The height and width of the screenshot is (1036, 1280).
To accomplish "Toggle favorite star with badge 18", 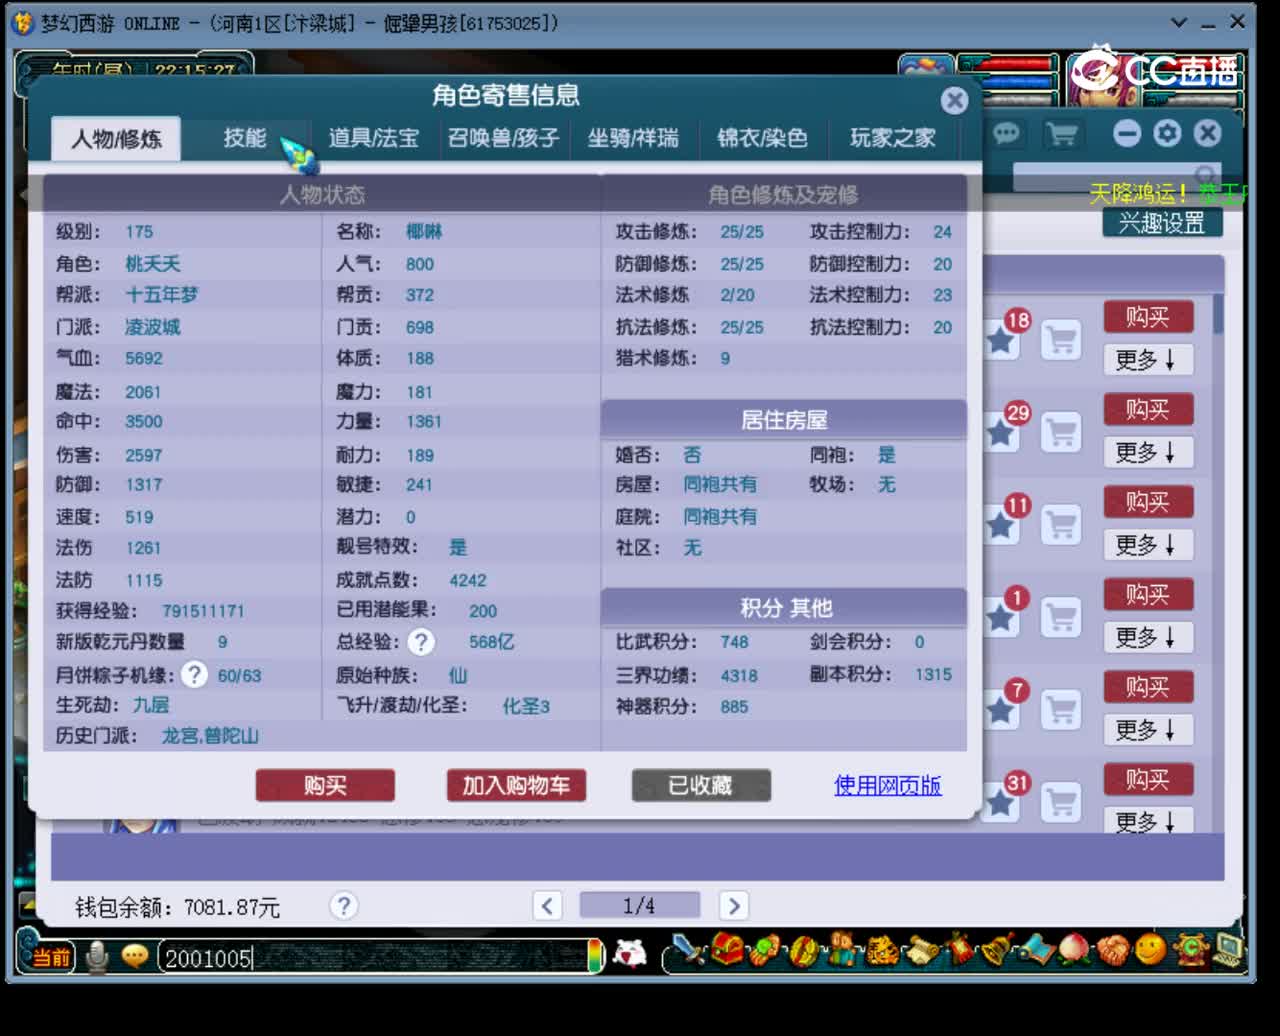I will pyautogui.click(x=1000, y=341).
